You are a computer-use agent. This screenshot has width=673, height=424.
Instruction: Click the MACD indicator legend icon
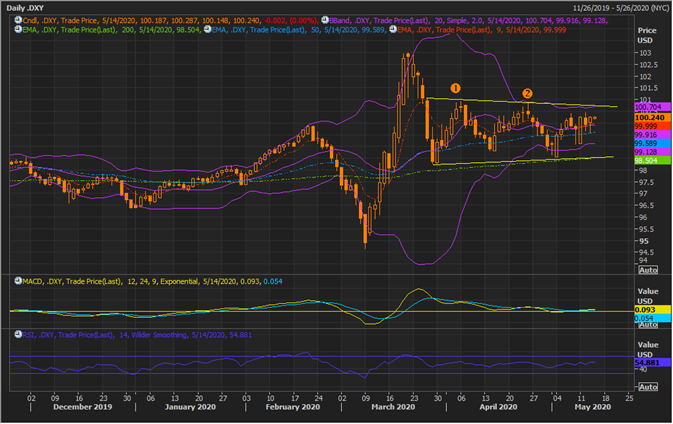pyautogui.click(x=18, y=281)
